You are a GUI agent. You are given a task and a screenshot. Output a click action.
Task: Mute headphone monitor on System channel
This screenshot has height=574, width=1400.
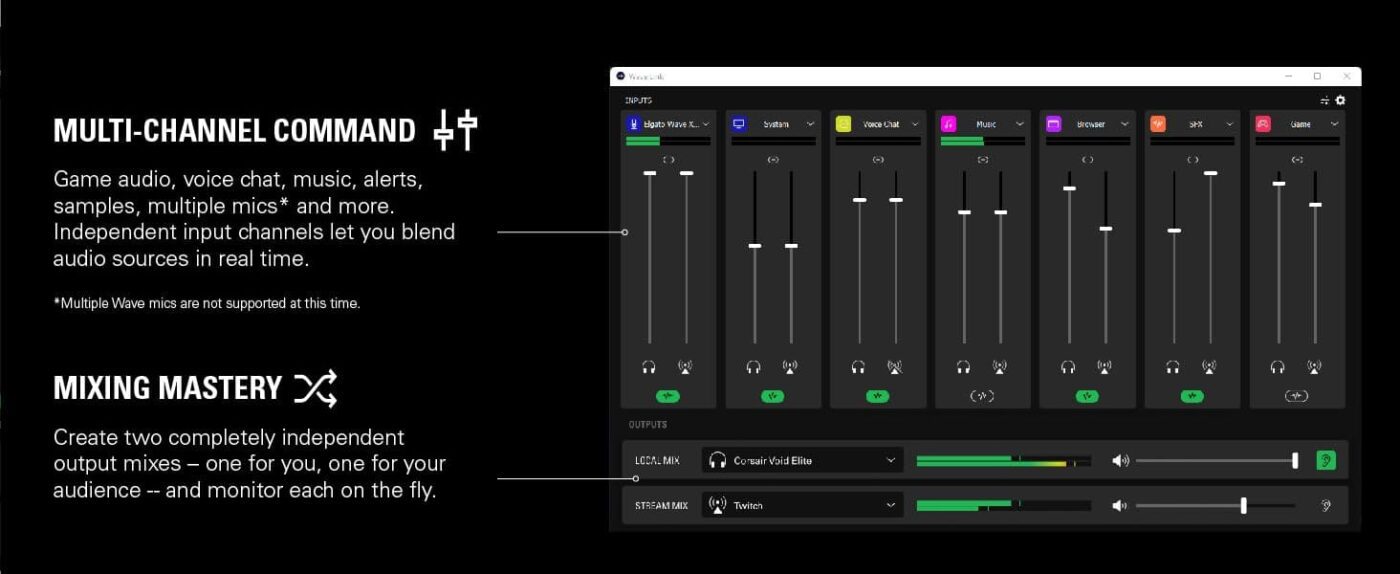754,367
